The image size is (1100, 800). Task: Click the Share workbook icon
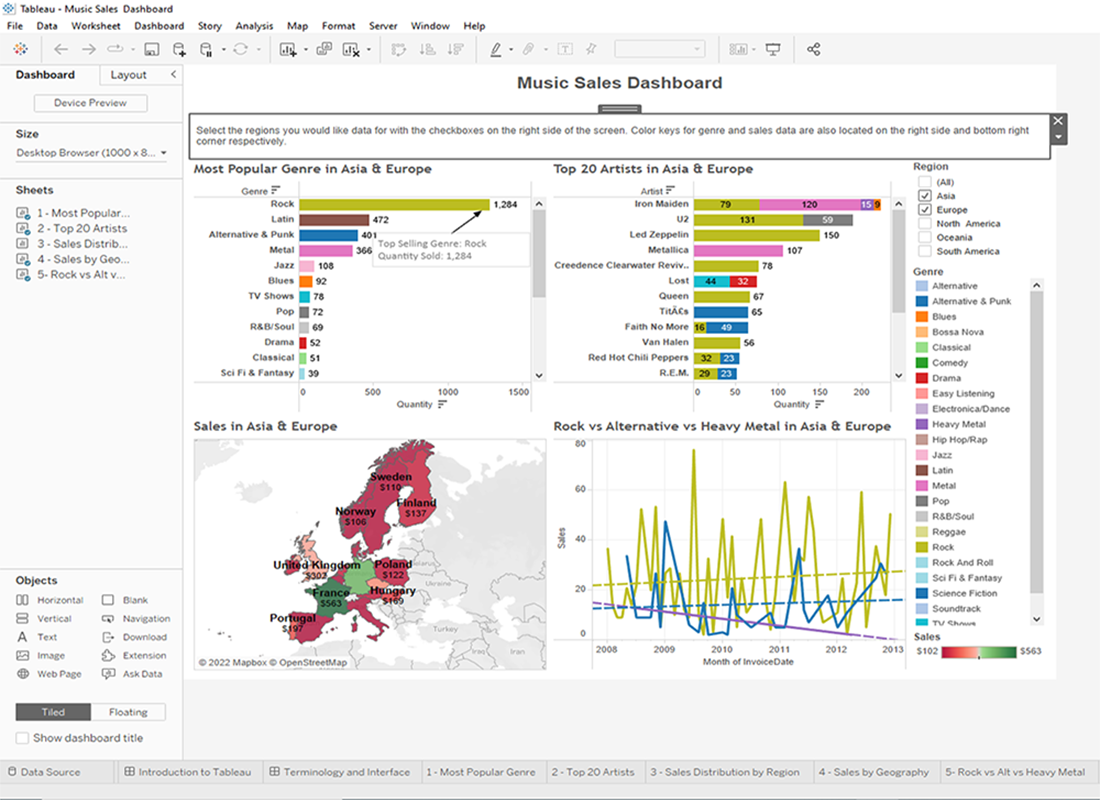tap(813, 49)
